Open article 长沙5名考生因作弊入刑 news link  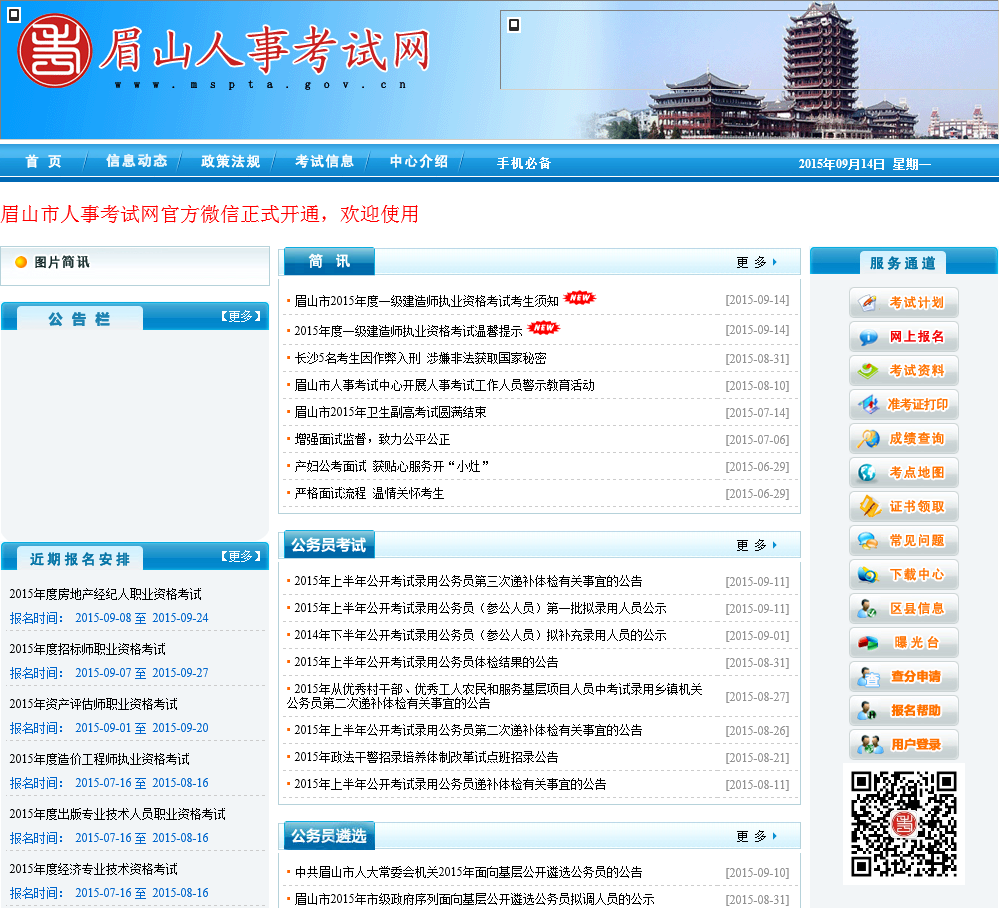point(420,358)
